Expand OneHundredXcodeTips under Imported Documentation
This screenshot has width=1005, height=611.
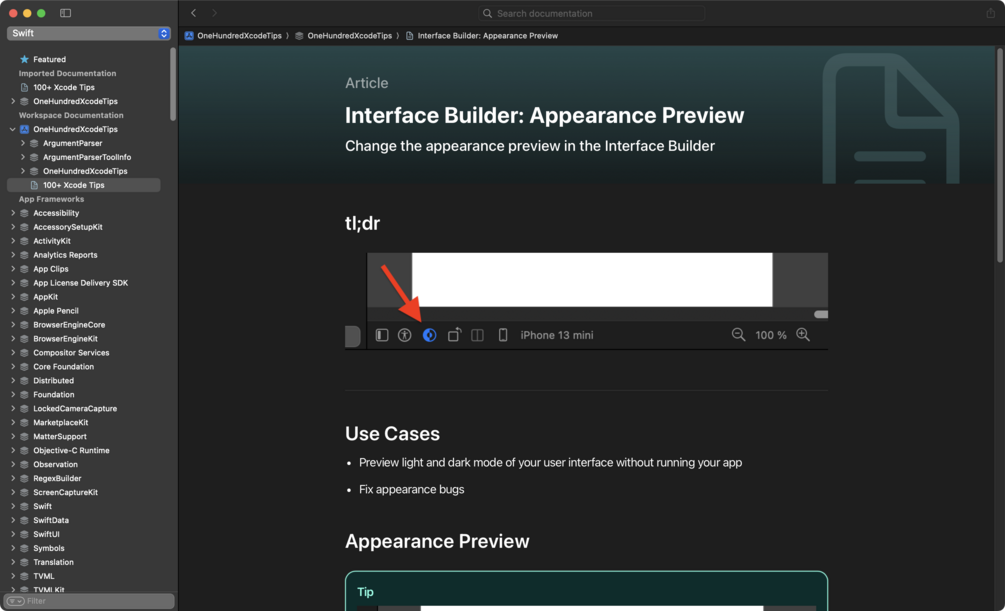click(13, 101)
